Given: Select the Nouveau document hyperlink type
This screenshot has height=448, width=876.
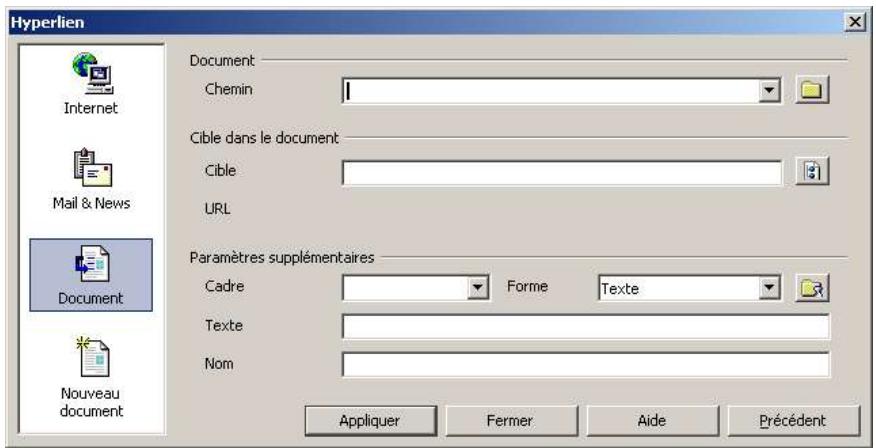Looking at the screenshot, I should (x=91, y=377).
